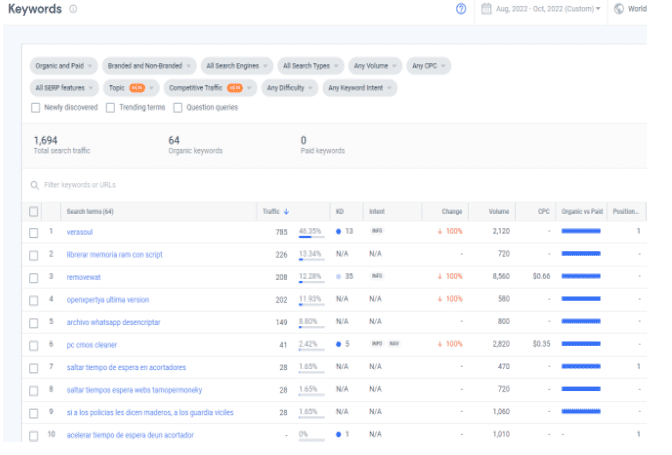Screen dimensions: 672x455
Task: Click the globe icon for Worldwide region
Action: point(619,9)
